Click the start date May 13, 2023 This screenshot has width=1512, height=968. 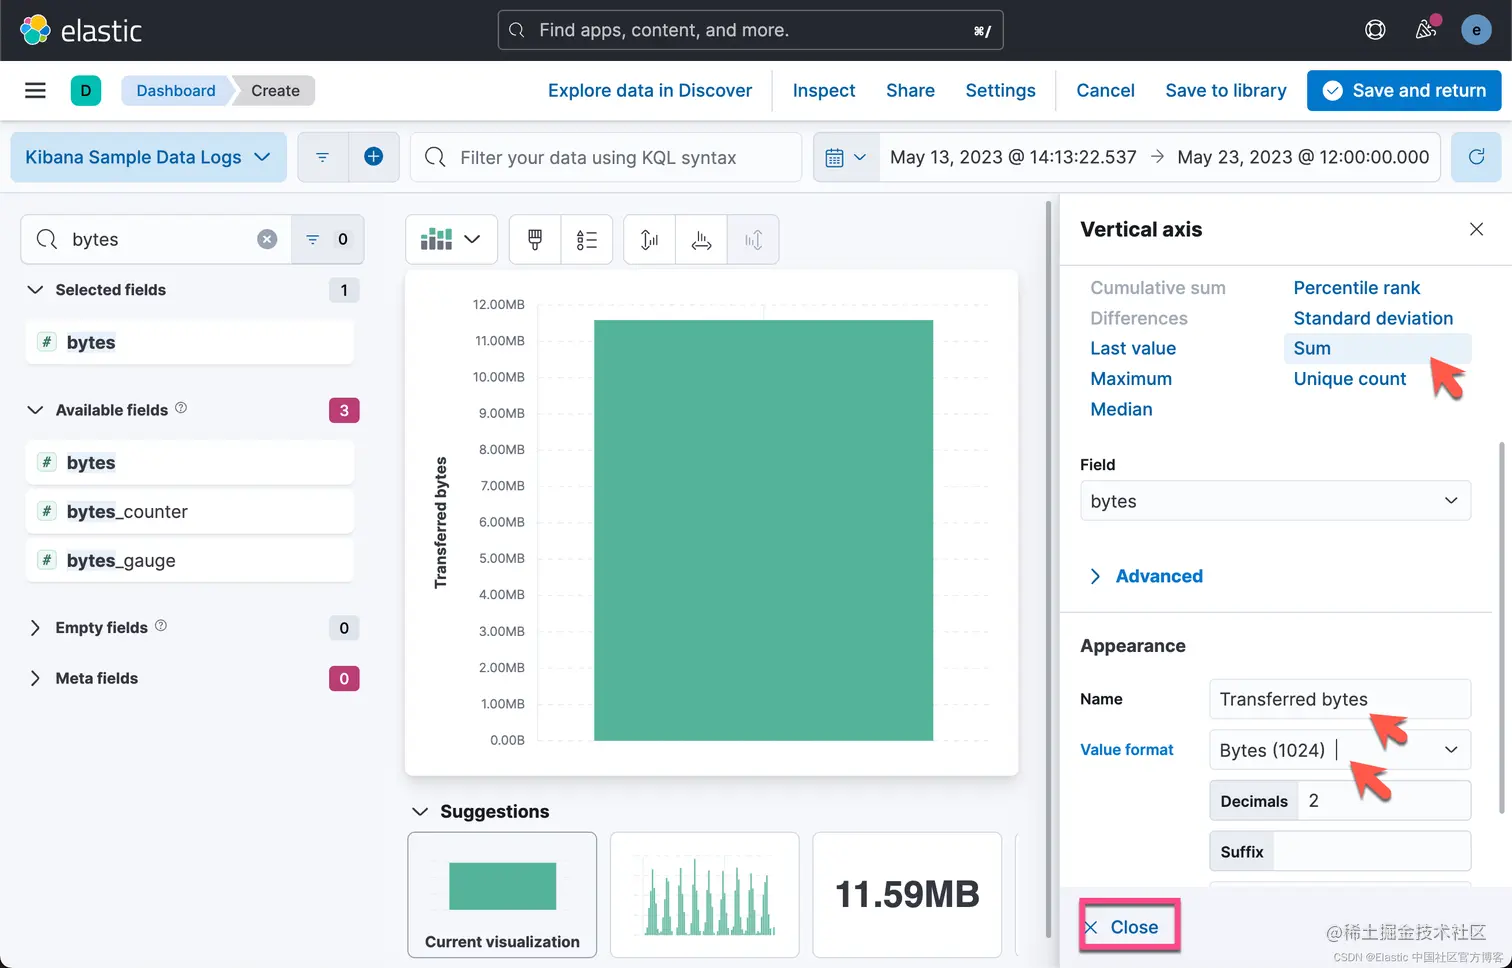coord(1013,157)
